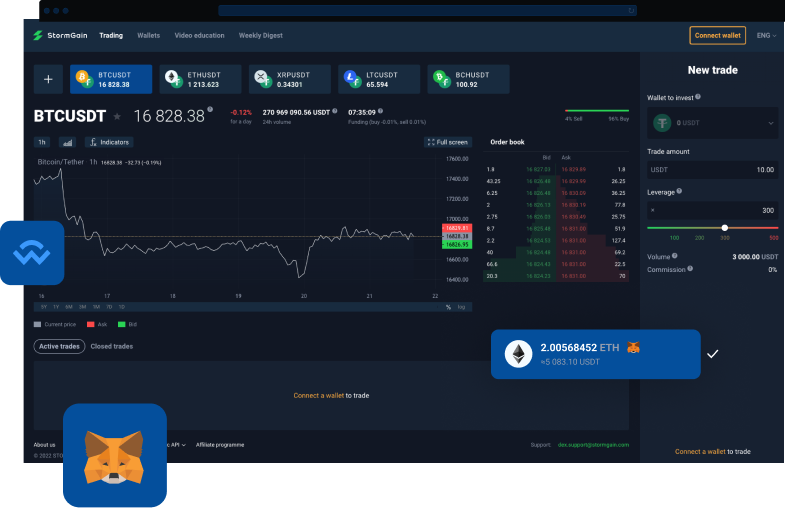The height and width of the screenshot is (508, 785).
Task: Select the BTCUSDT instrument card
Action: [111, 79]
